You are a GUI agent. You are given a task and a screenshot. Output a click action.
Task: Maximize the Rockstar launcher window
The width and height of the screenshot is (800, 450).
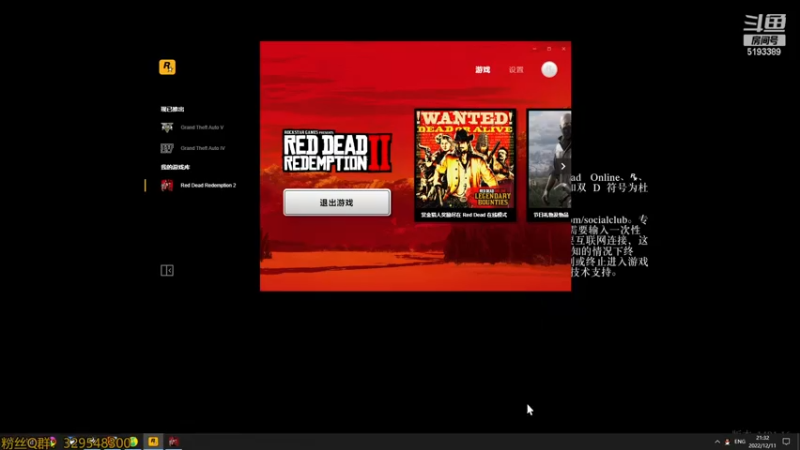tap(549, 49)
